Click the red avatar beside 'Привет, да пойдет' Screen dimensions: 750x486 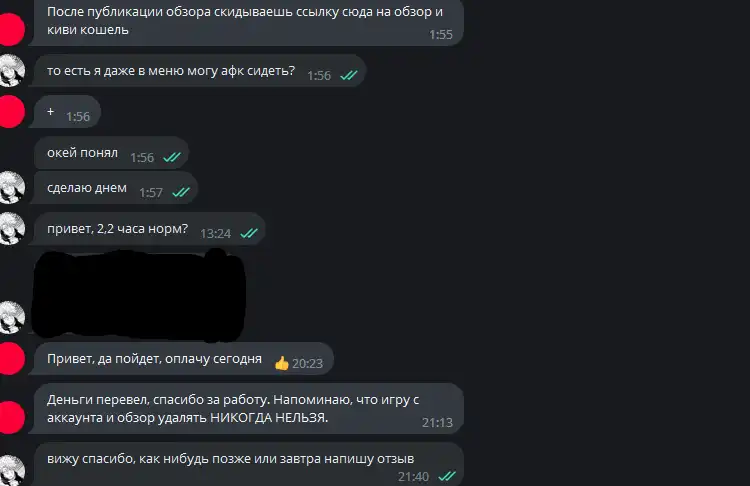point(11,358)
